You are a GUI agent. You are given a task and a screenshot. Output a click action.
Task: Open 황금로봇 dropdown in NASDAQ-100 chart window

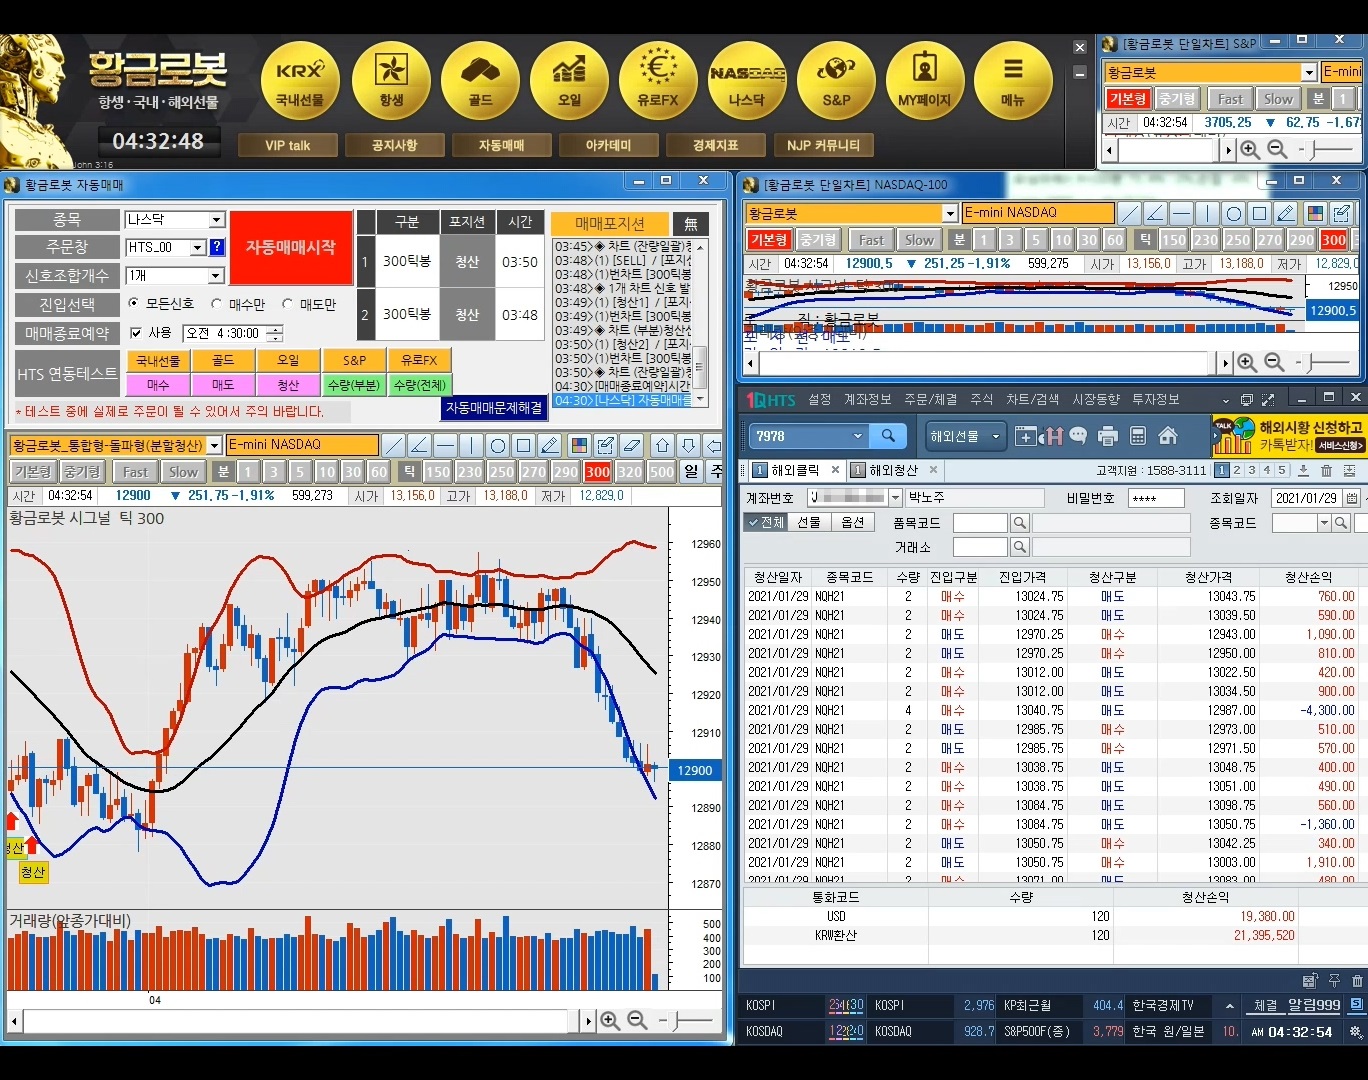point(950,213)
